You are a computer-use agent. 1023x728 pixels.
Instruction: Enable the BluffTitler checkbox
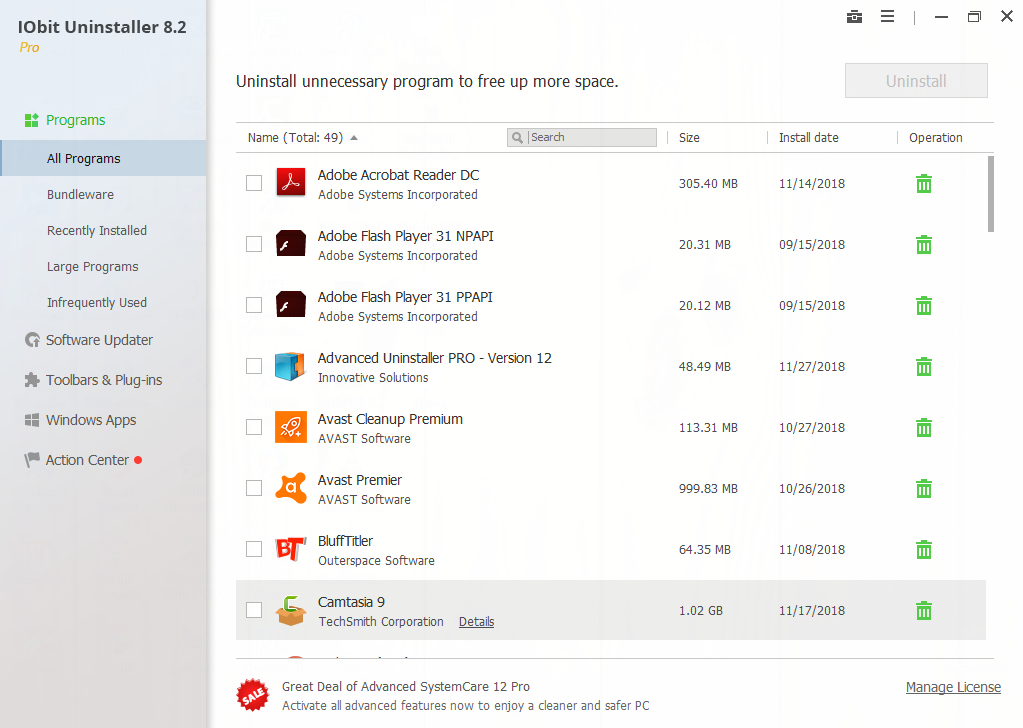click(x=254, y=549)
